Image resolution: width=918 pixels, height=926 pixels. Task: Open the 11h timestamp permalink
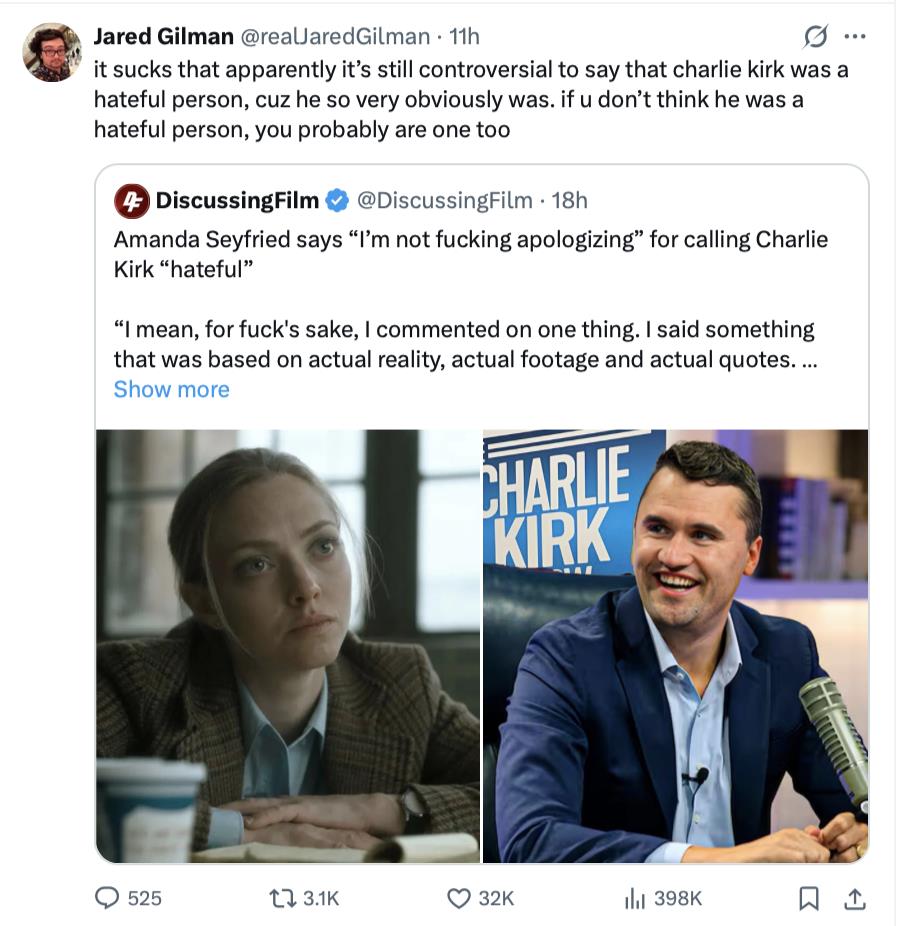(465, 36)
